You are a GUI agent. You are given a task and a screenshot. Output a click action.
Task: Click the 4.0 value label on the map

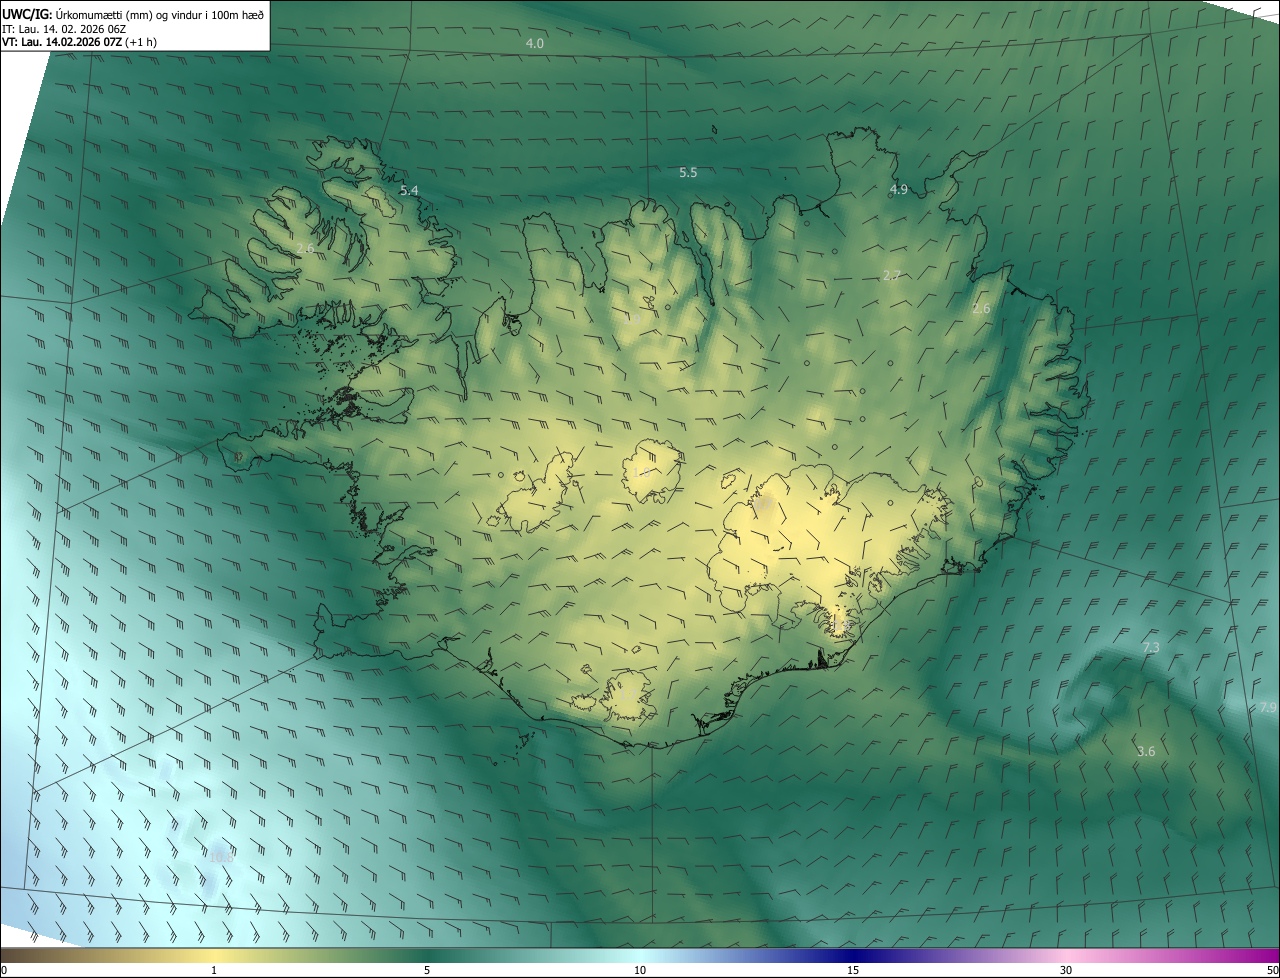[x=535, y=44]
